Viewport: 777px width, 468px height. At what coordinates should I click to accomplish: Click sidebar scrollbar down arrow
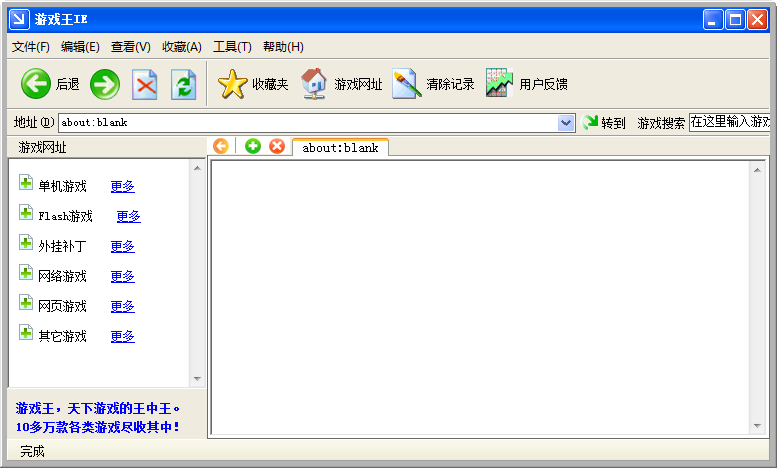(197, 379)
